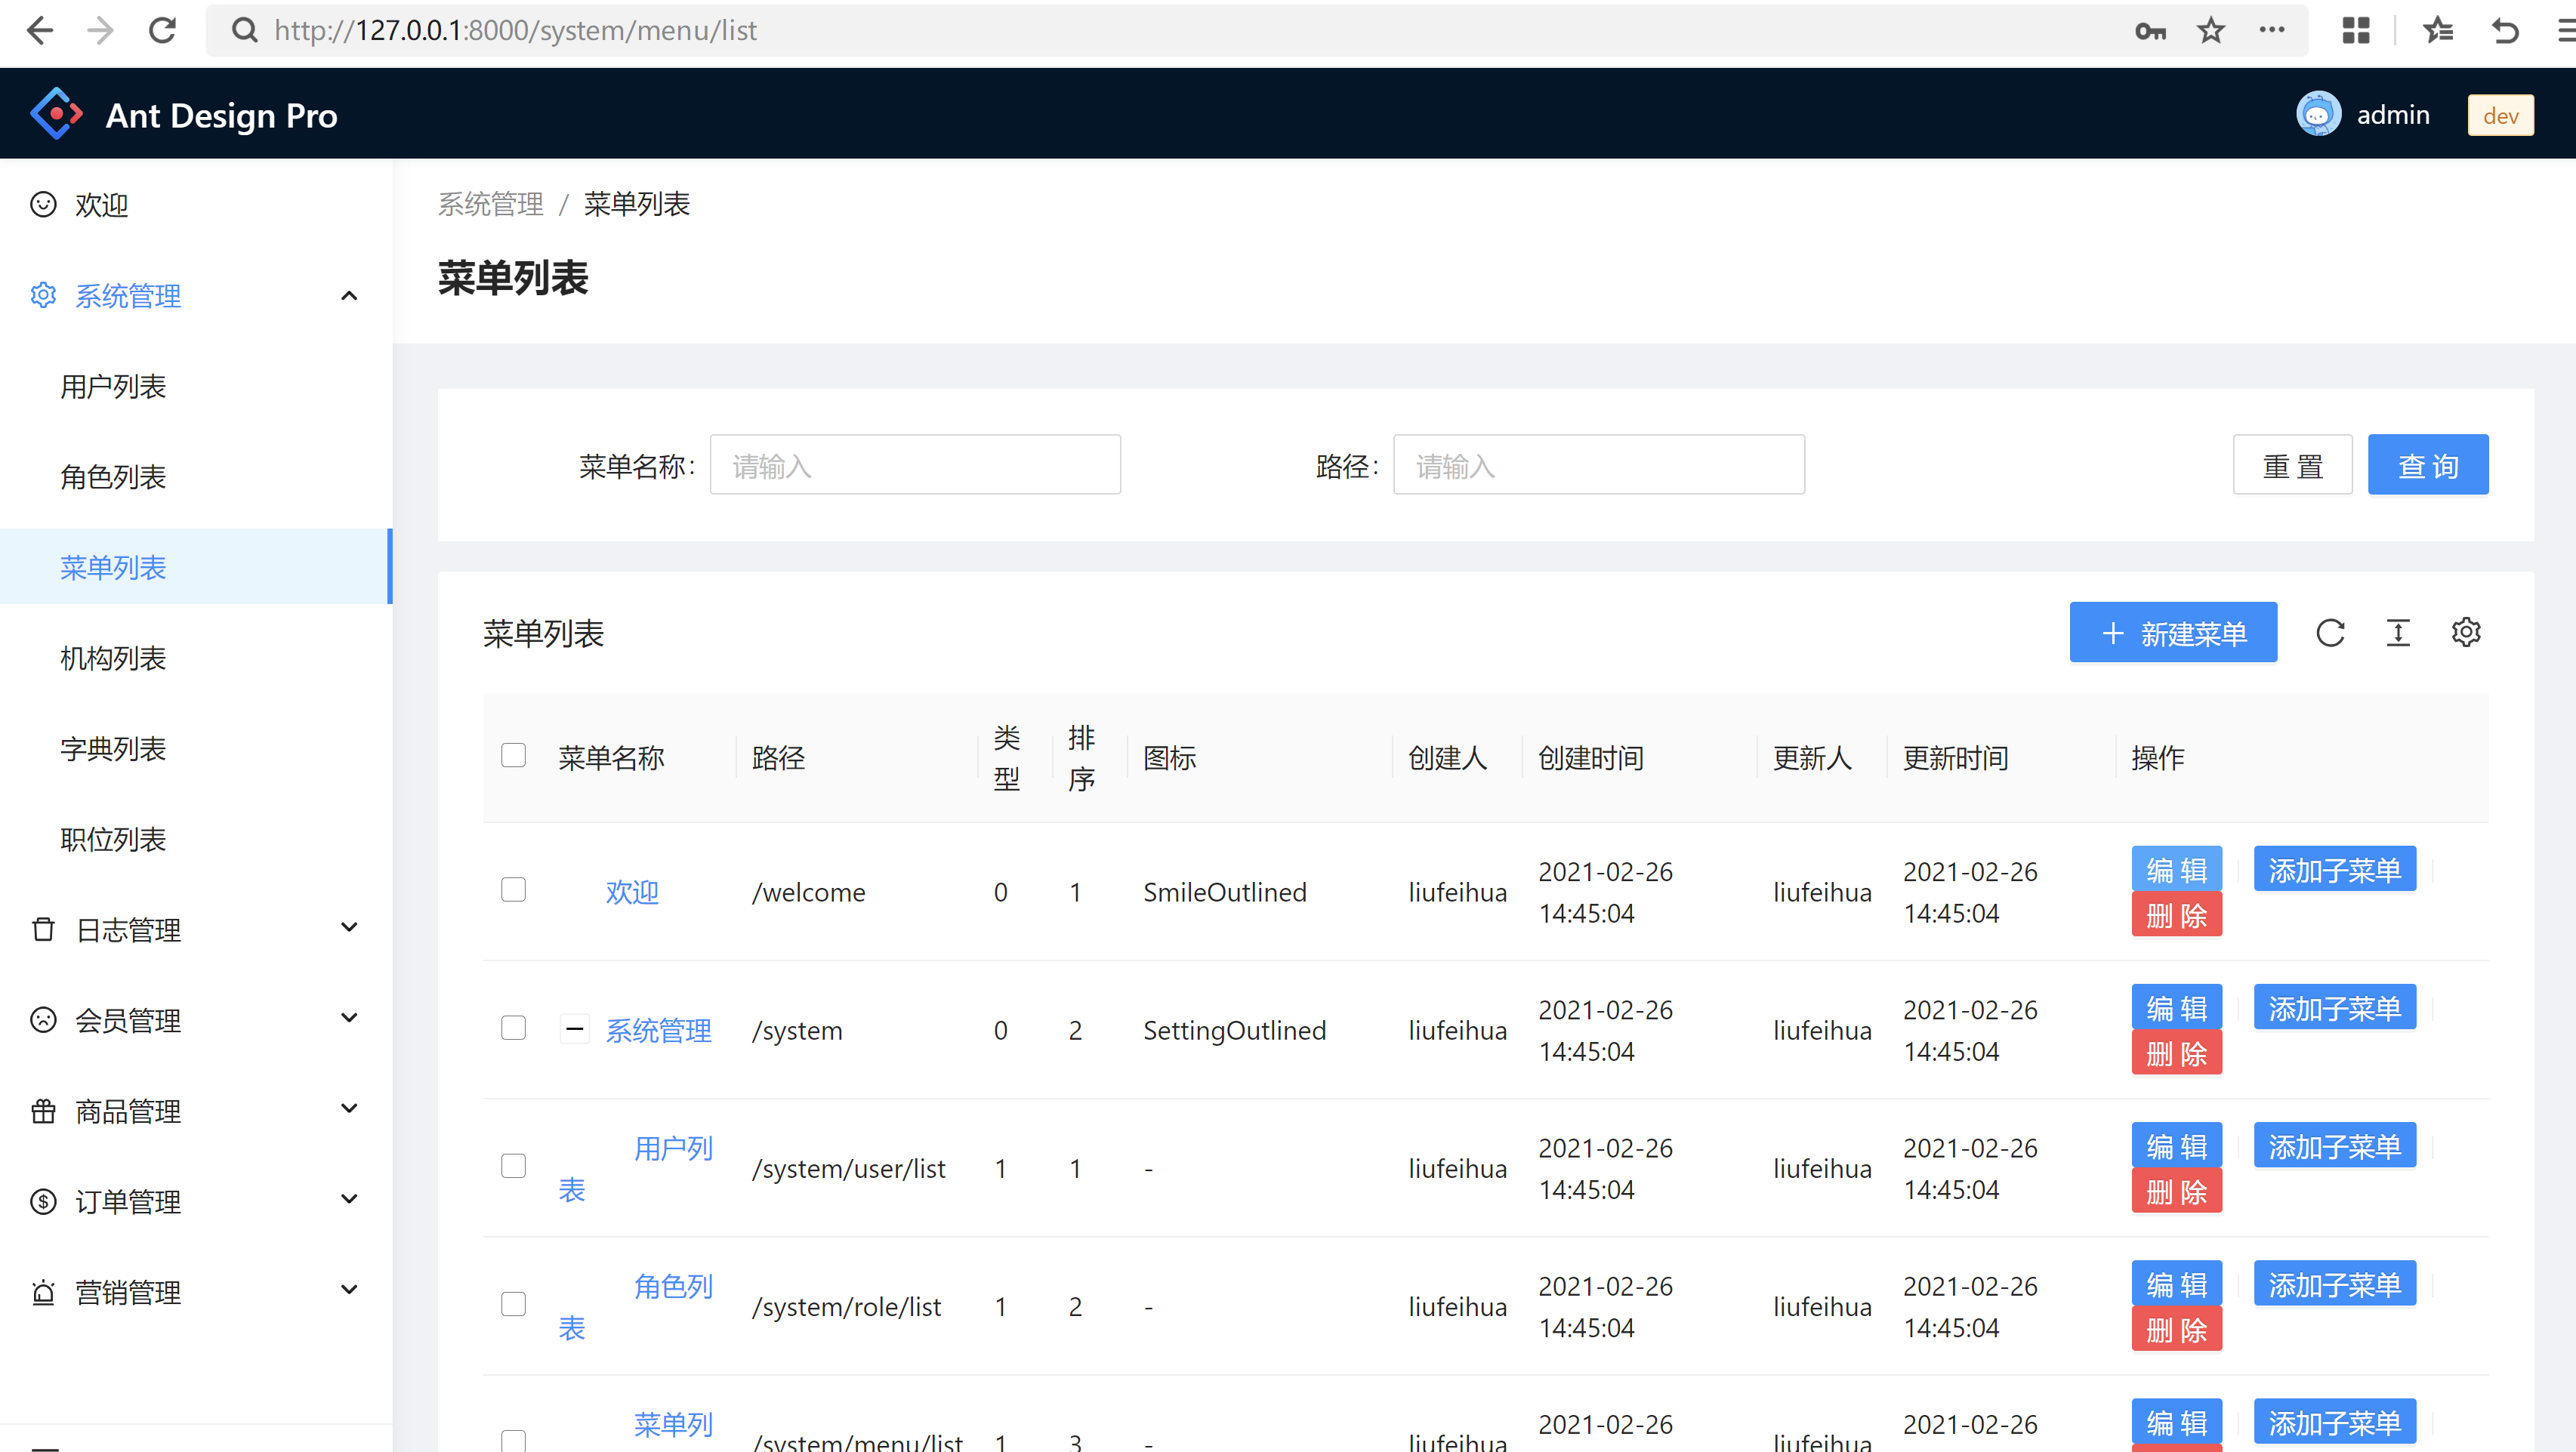Click the browser undo arrow icon
The image size is (2576, 1452).
[x=2505, y=31]
